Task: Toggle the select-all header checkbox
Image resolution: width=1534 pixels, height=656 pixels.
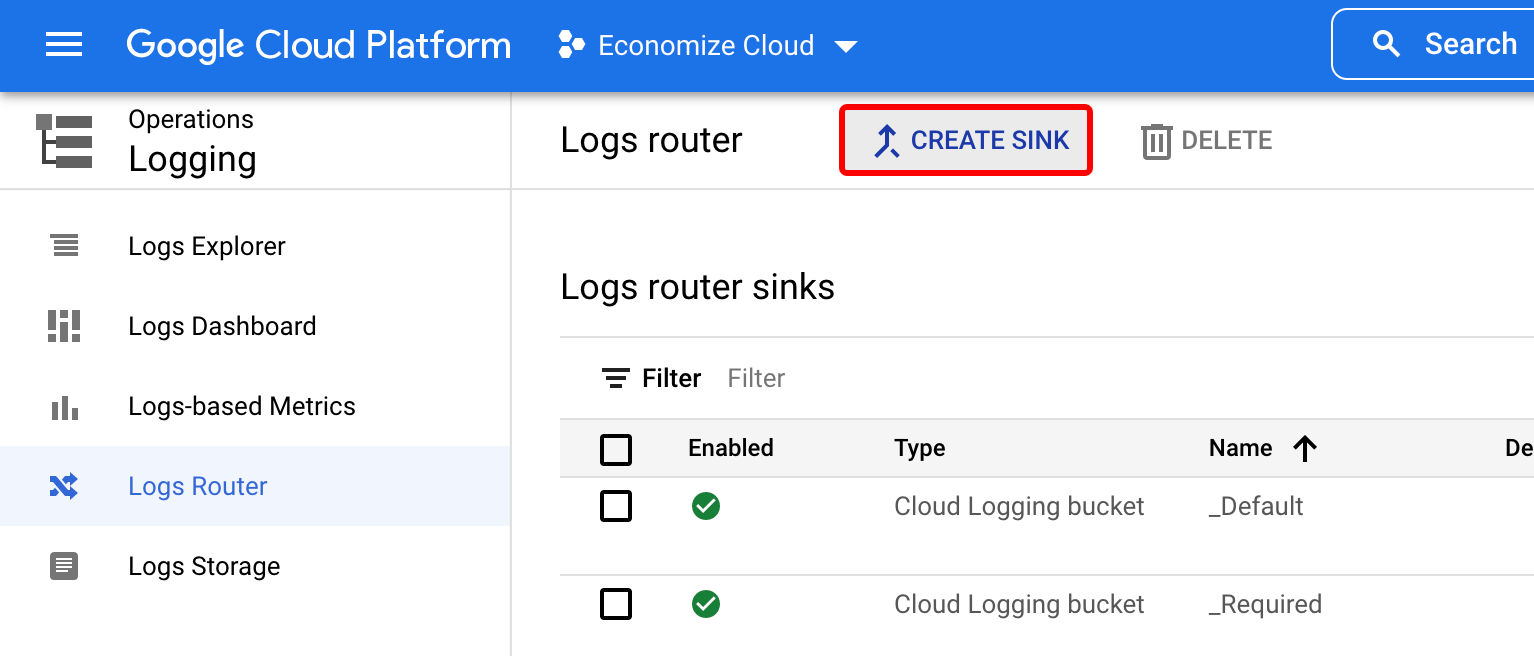Action: click(x=616, y=450)
